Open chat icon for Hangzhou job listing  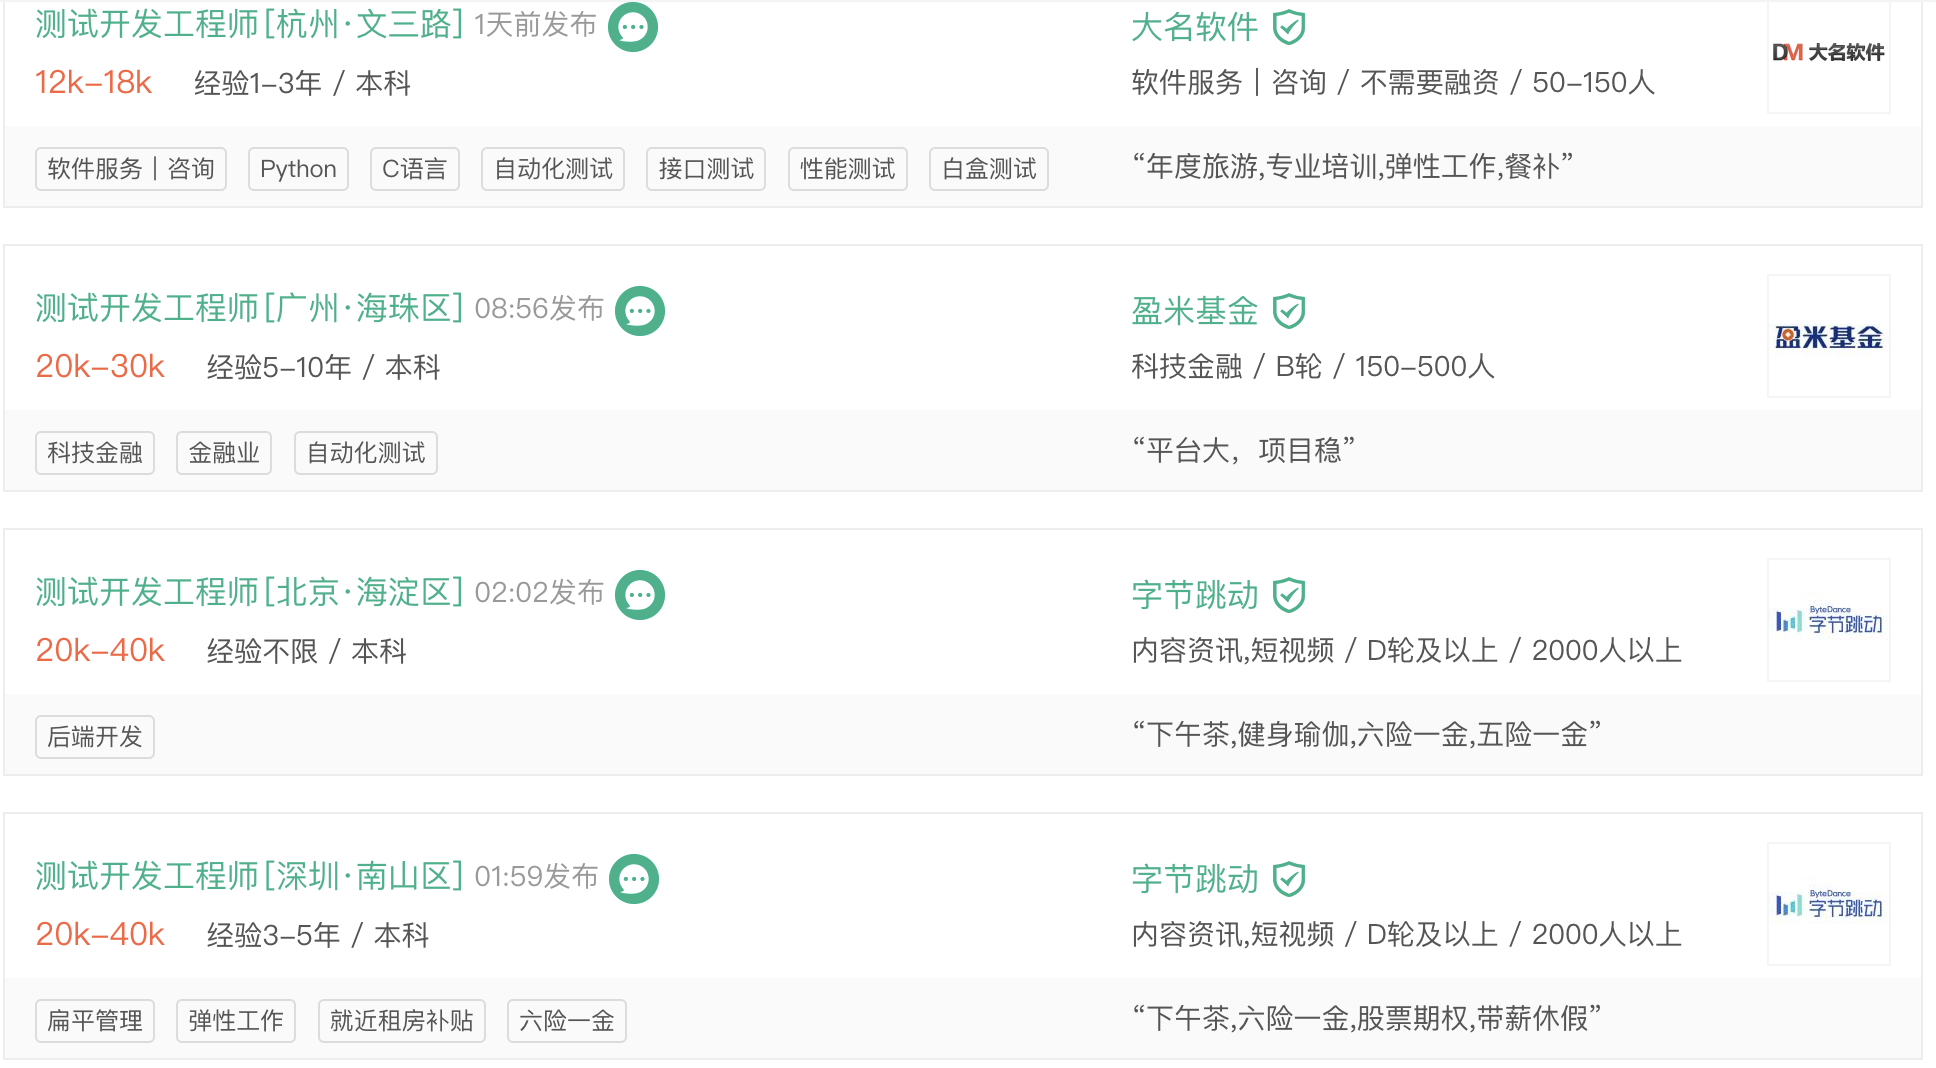click(633, 27)
